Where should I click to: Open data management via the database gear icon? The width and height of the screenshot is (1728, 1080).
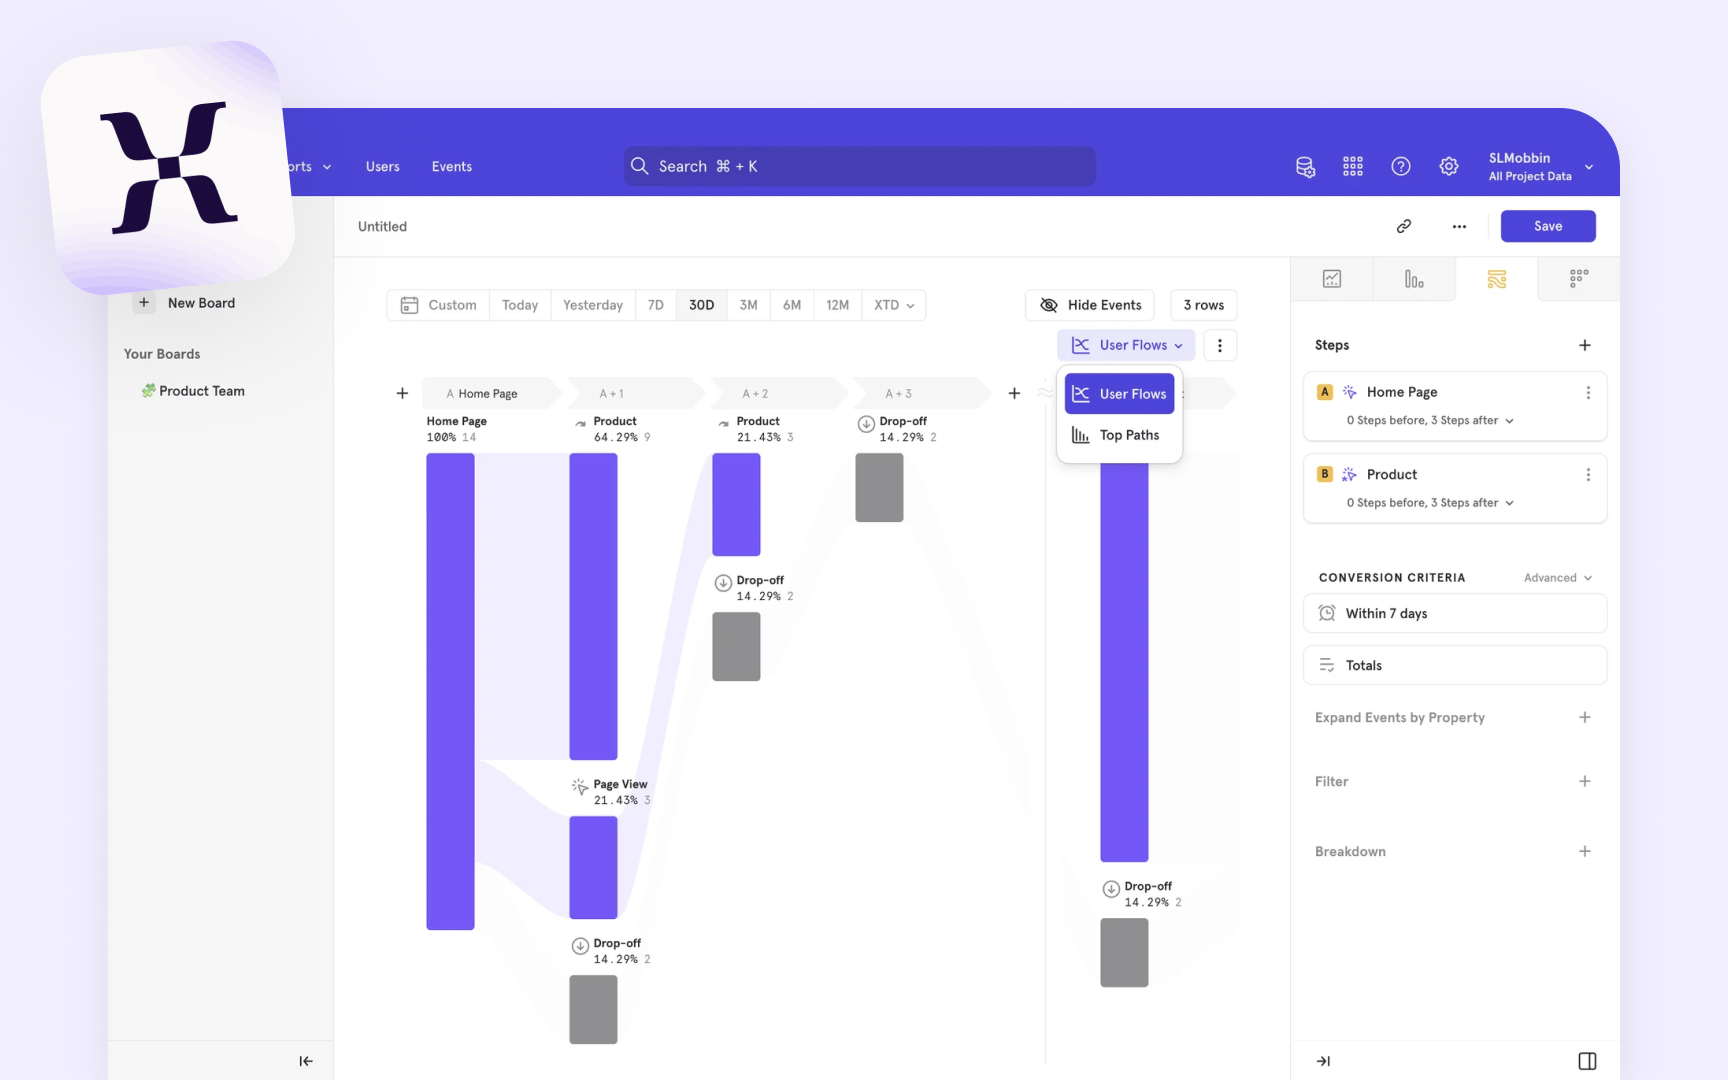click(x=1305, y=166)
